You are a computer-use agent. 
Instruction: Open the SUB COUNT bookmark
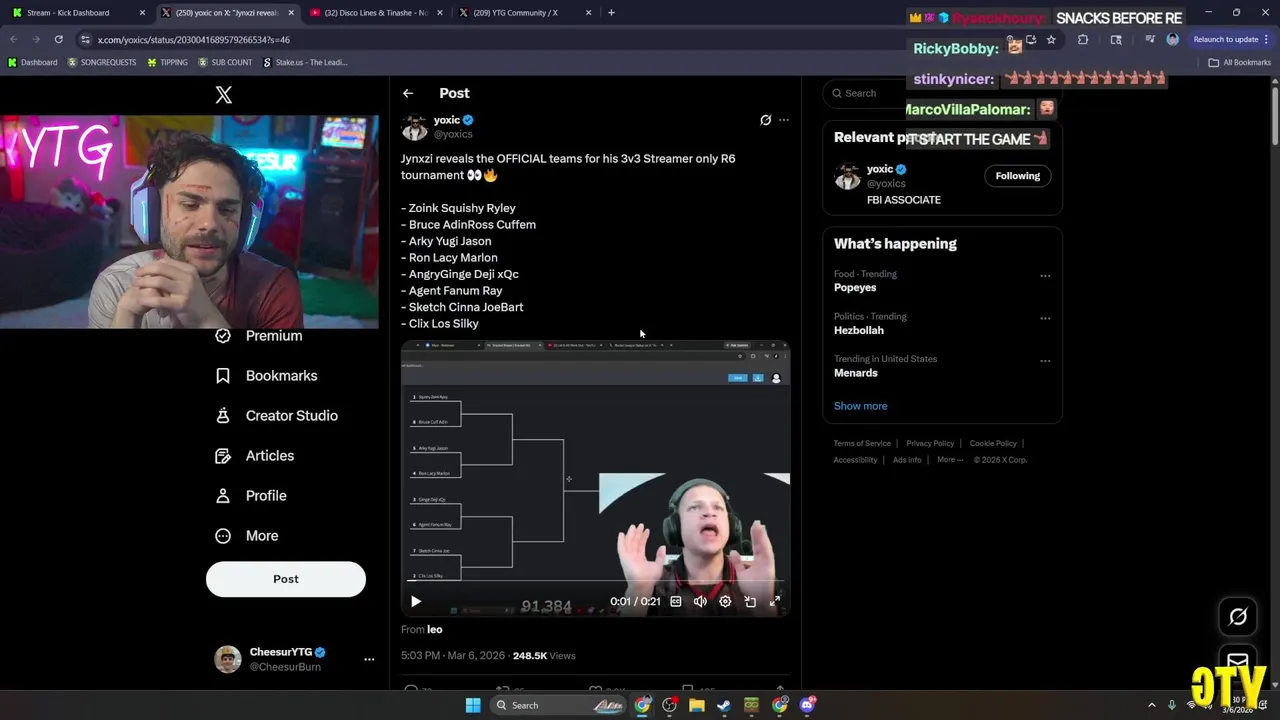pyautogui.click(x=225, y=62)
